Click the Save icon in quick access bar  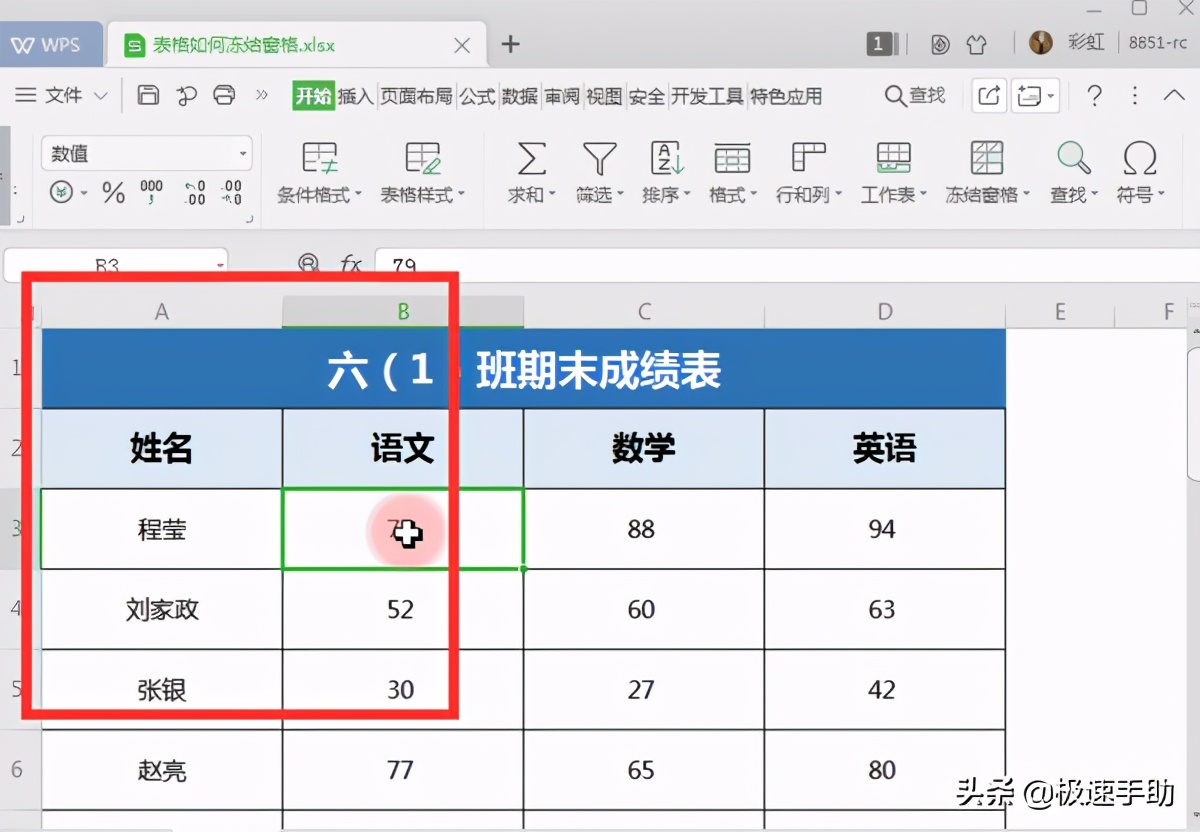(148, 95)
